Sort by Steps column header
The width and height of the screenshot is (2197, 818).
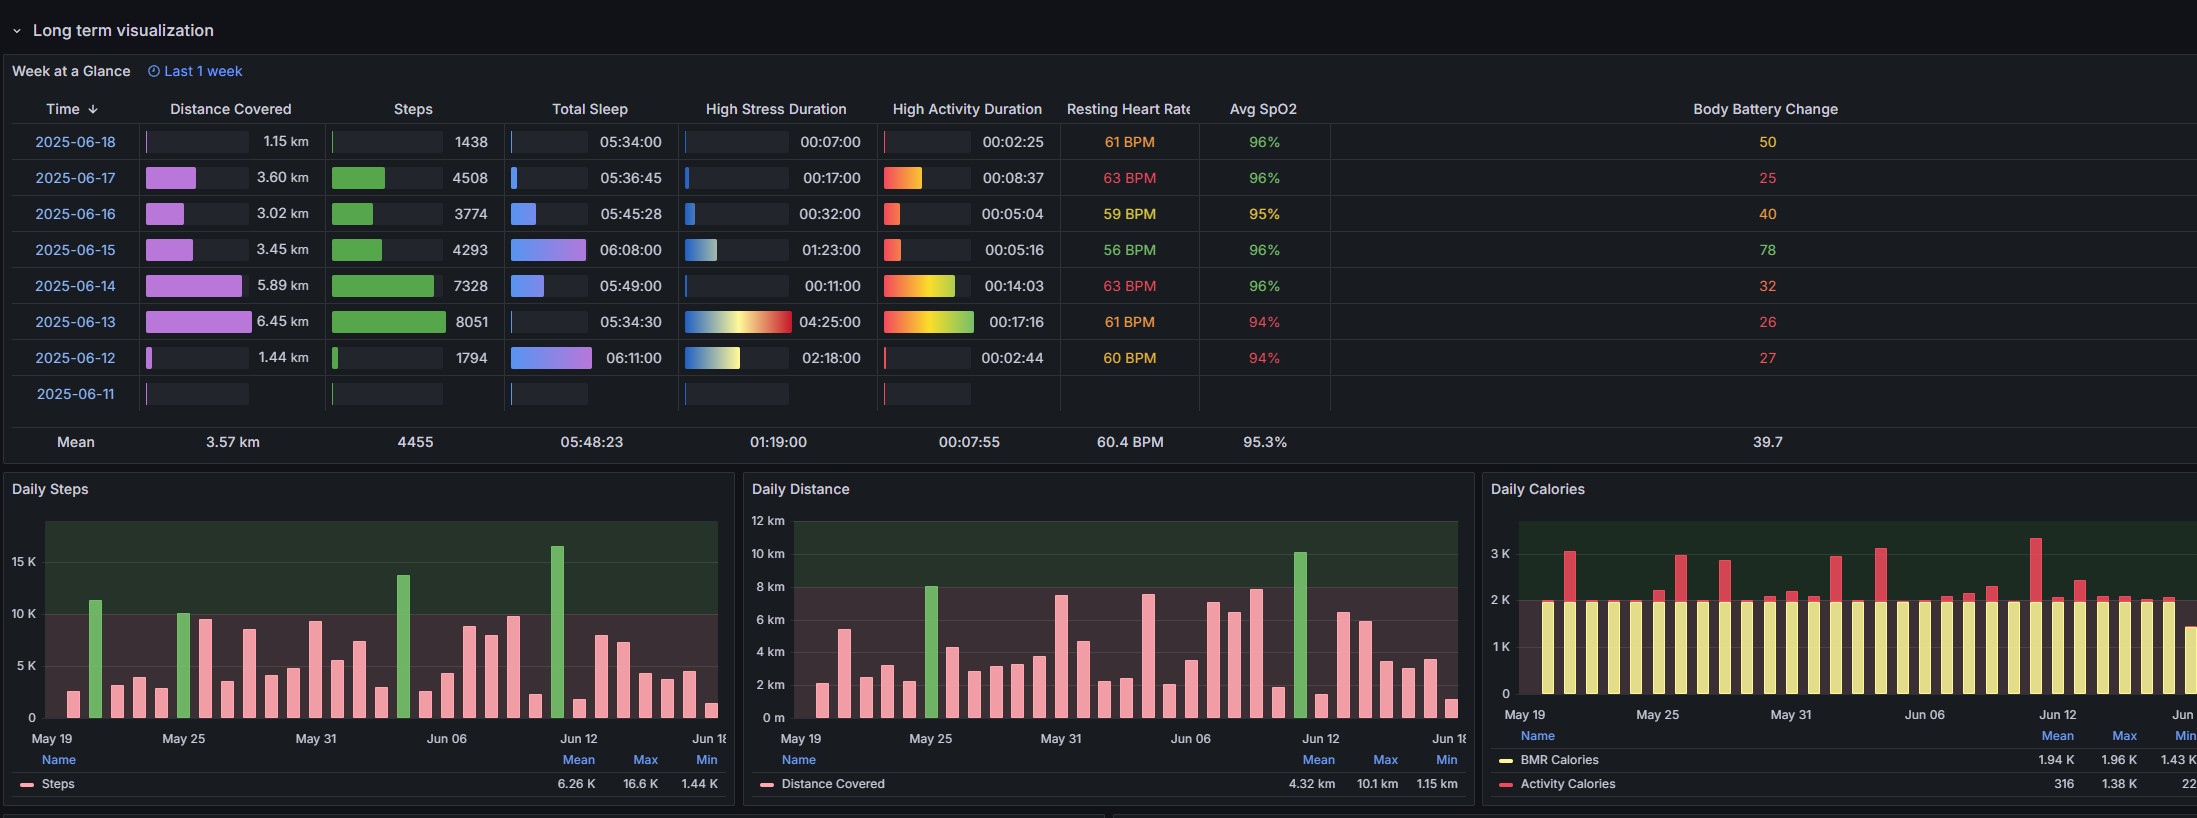[413, 109]
